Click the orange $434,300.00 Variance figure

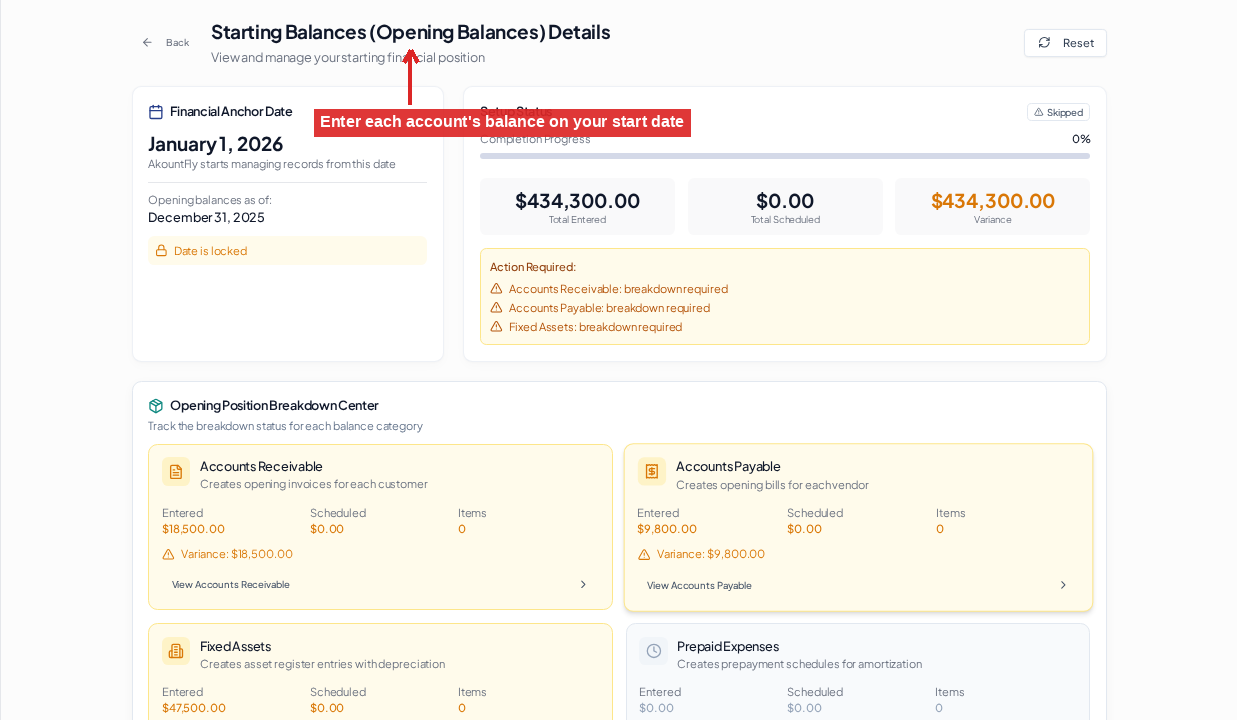993,200
